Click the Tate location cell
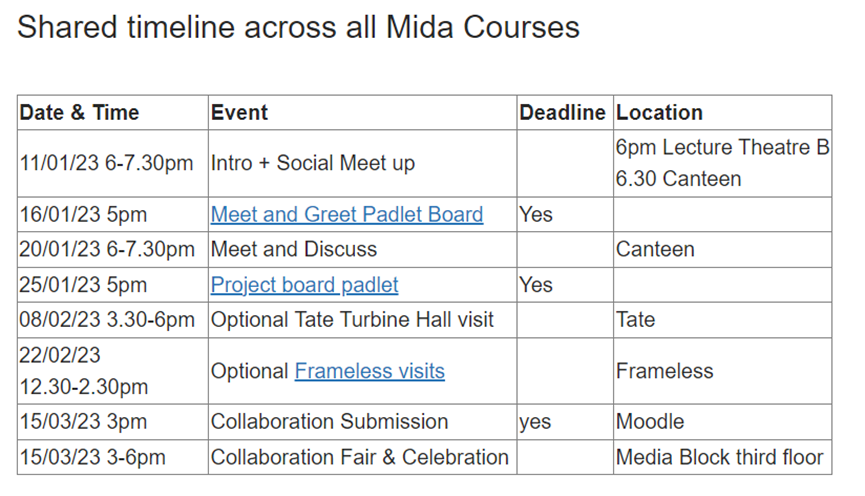Screen dimensions: 865x496 pyautogui.click(x=723, y=320)
